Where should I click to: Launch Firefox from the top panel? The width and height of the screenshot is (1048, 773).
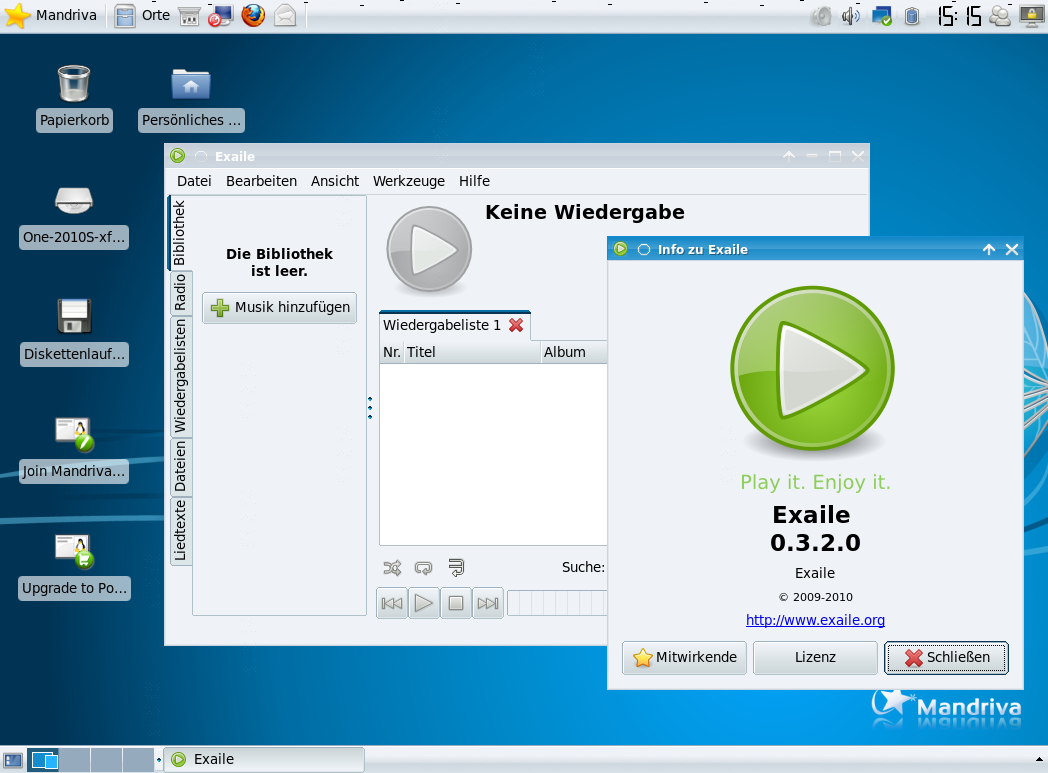(253, 16)
